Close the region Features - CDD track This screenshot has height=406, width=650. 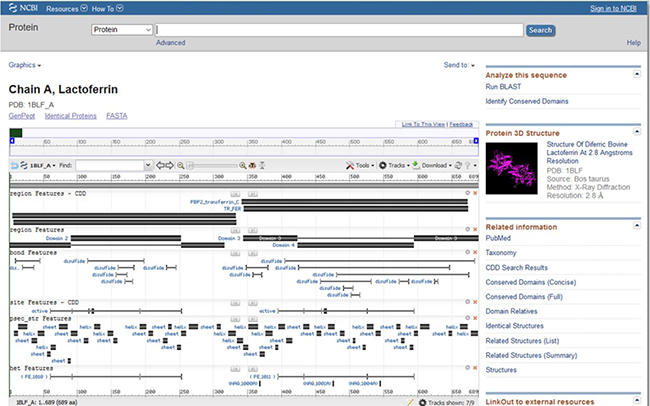(475, 193)
